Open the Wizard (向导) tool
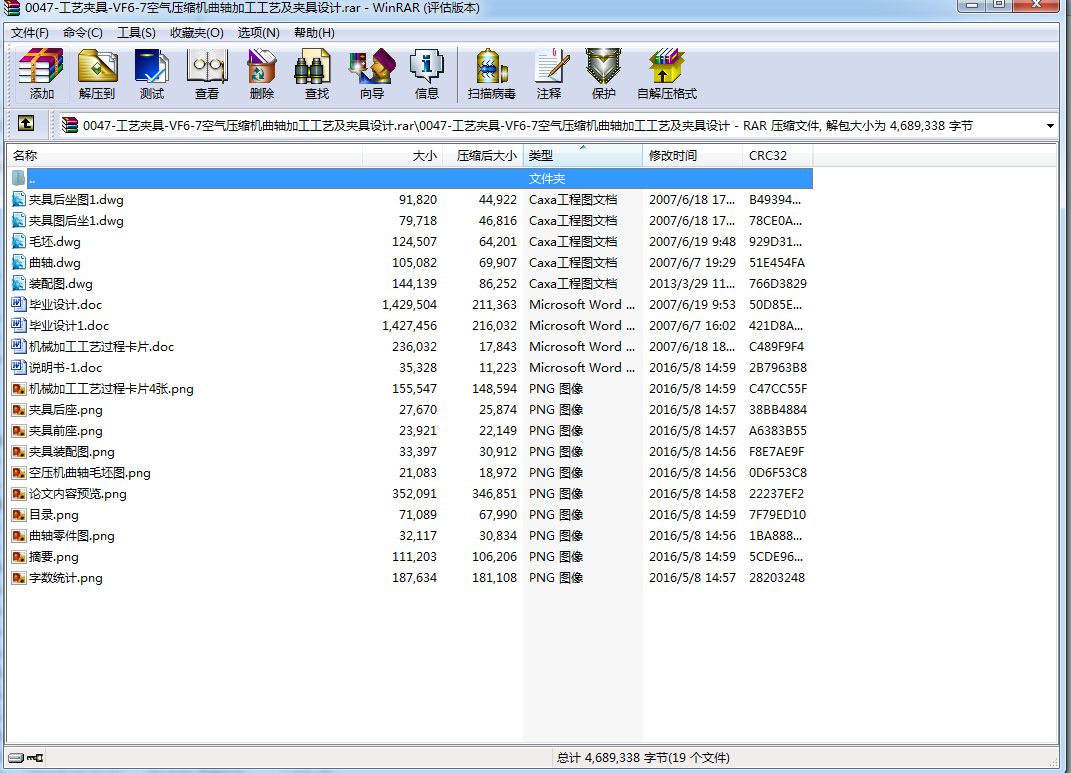This screenshot has height=773, width=1071. click(x=372, y=74)
